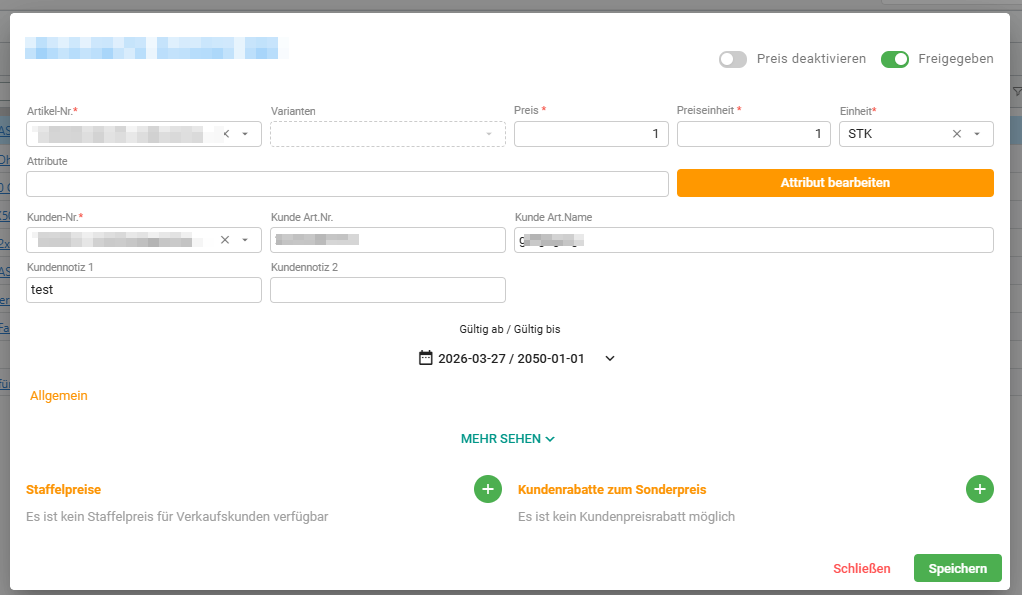Expand the Gültig ab / bis date chevron

610,358
